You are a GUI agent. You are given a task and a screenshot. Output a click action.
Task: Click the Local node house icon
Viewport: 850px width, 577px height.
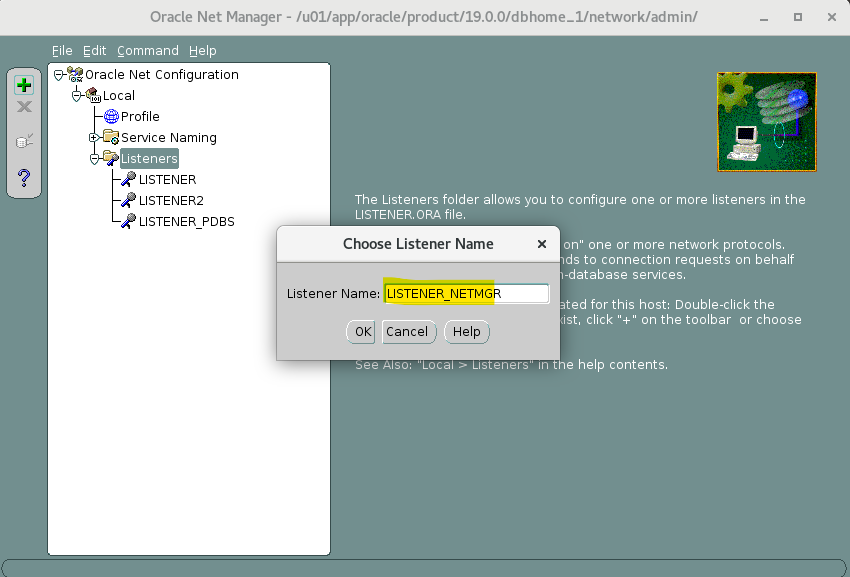tap(93, 95)
